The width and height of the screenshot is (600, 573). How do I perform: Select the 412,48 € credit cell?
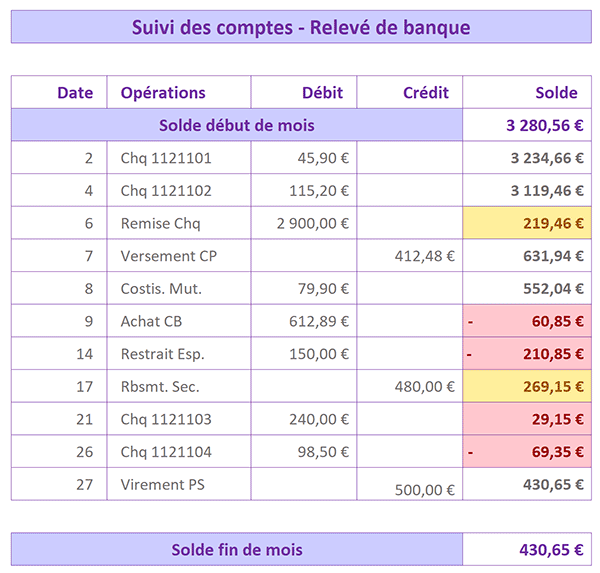pos(409,256)
